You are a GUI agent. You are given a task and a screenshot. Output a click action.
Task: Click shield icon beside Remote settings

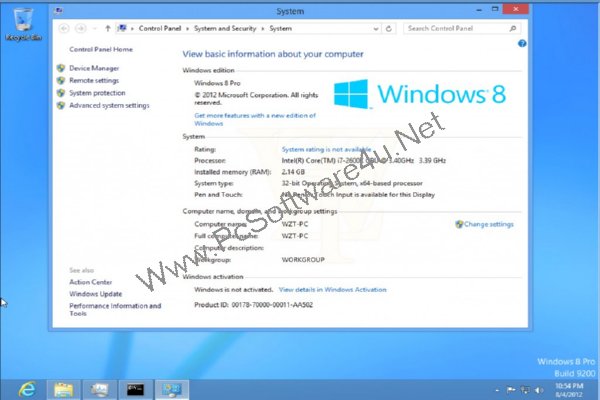61,80
